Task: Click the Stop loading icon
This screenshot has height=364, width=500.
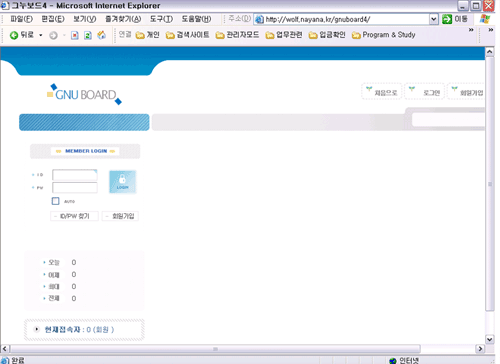Action: pyautogui.click(x=75, y=35)
